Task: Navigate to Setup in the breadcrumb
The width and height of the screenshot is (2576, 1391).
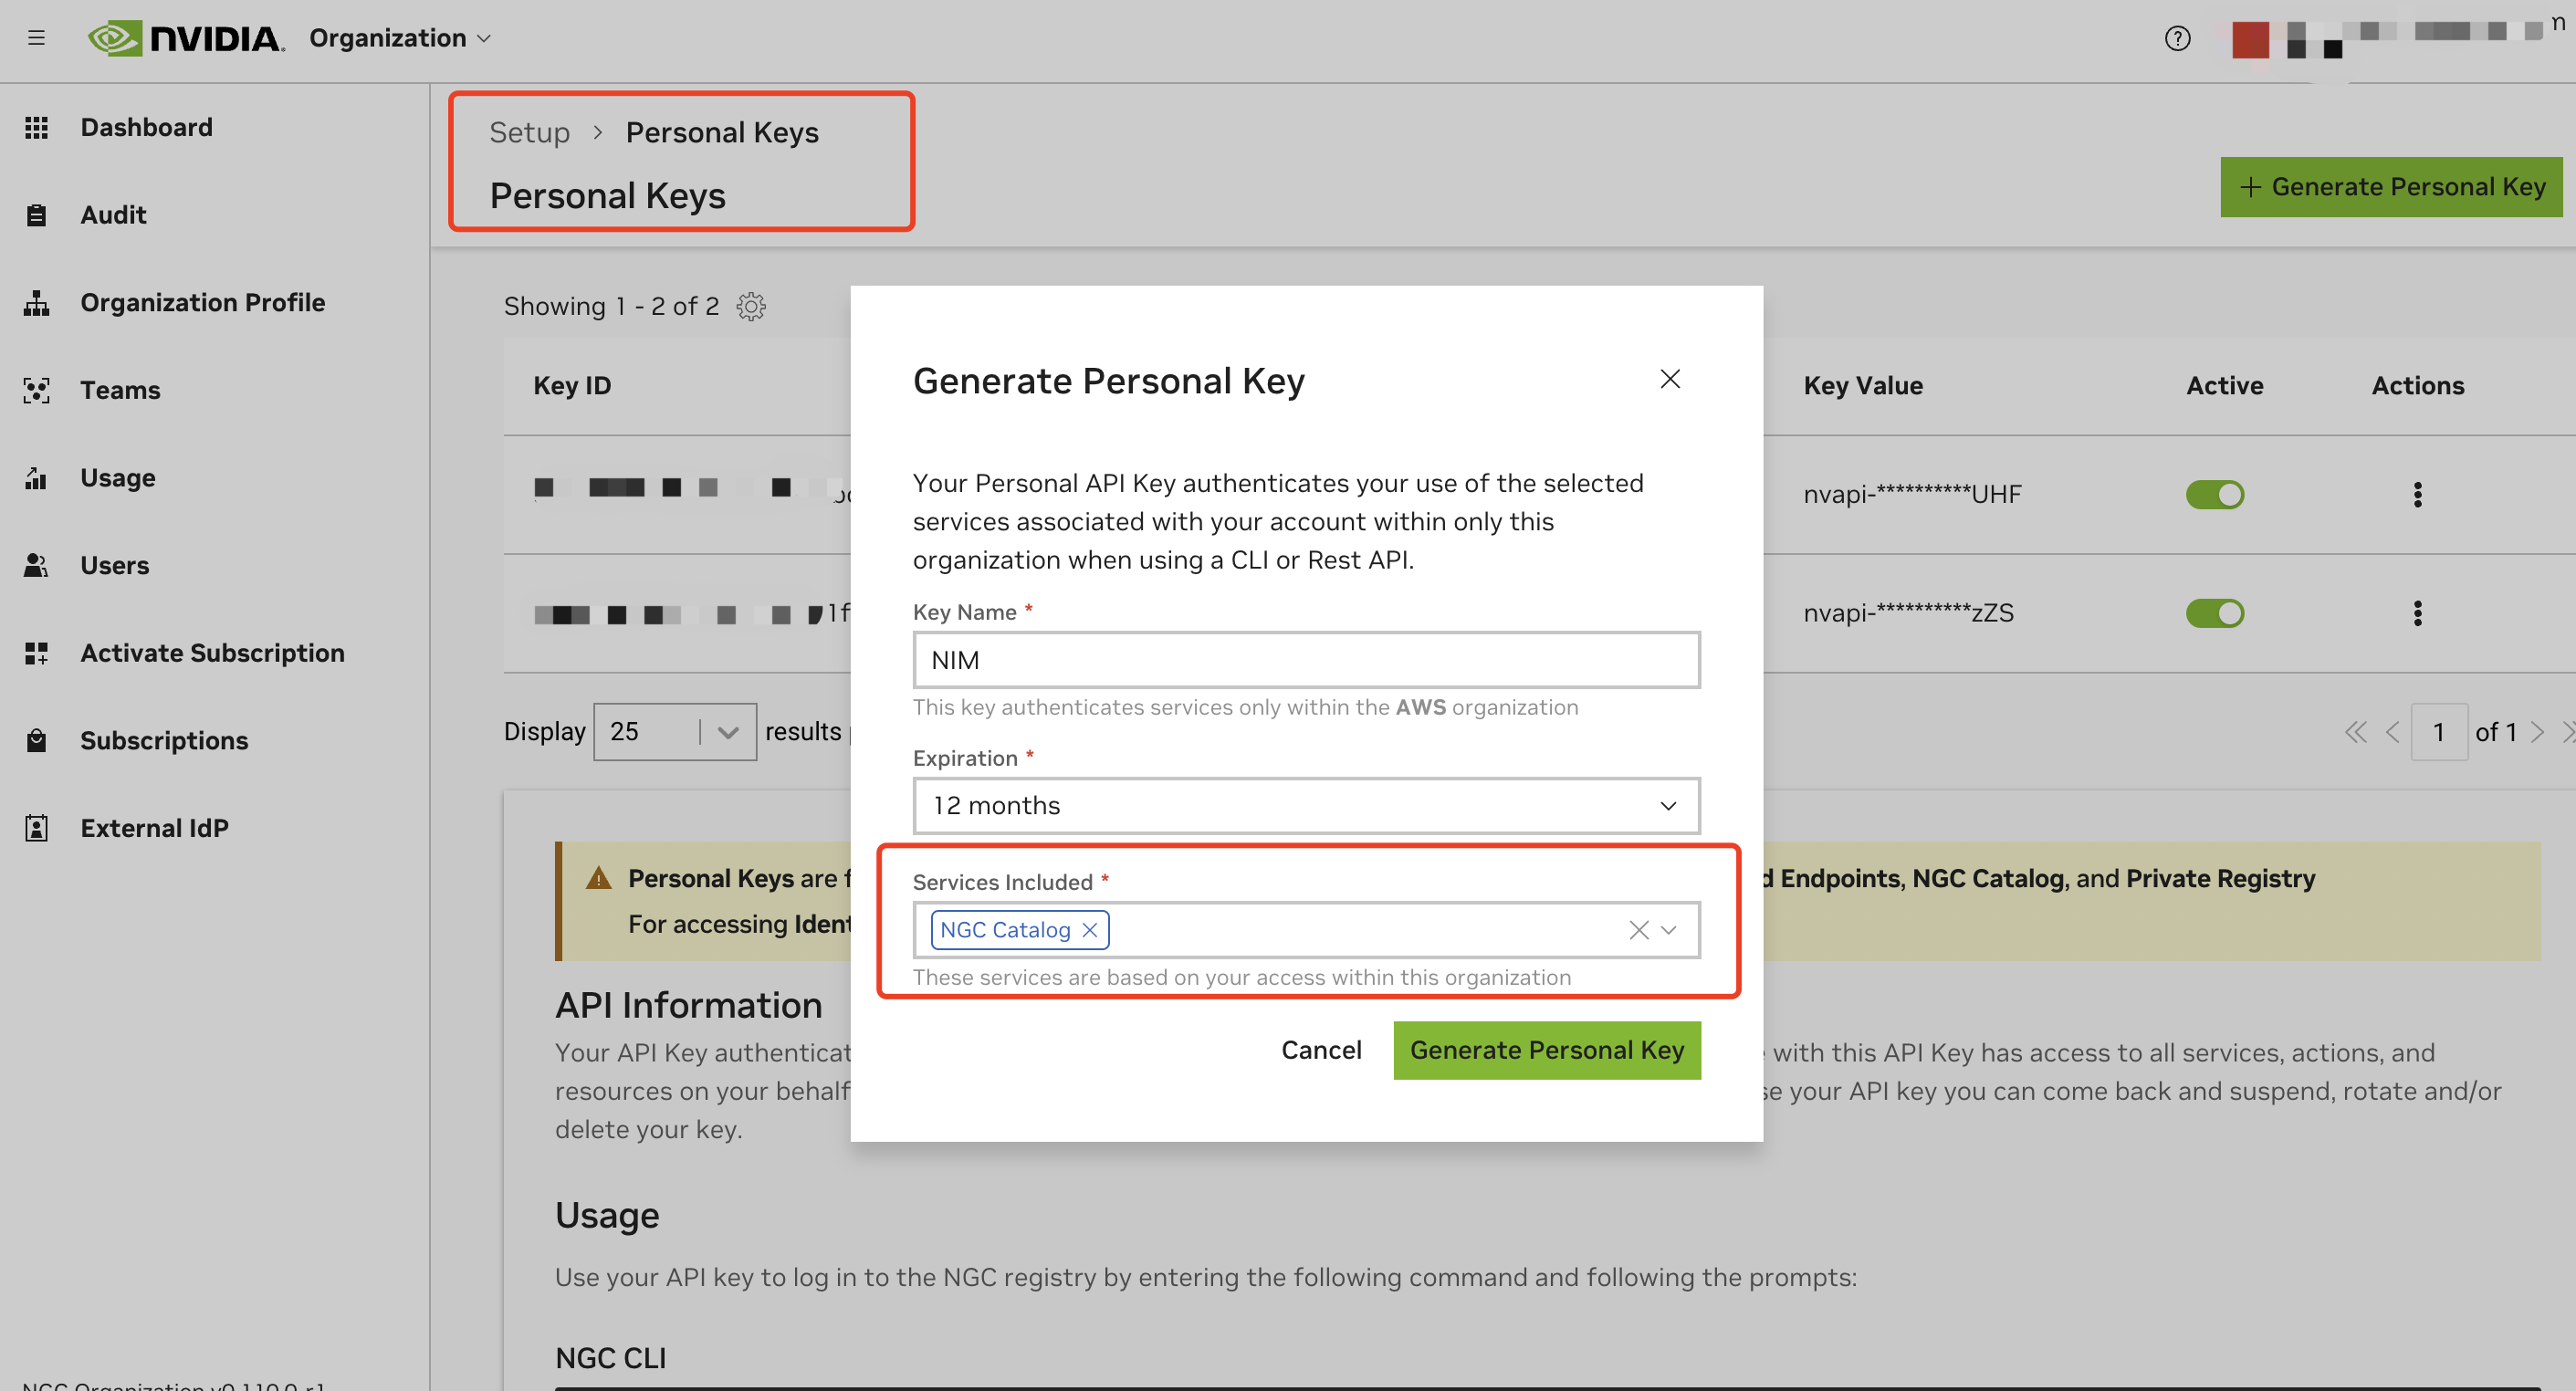Action: (529, 131)
